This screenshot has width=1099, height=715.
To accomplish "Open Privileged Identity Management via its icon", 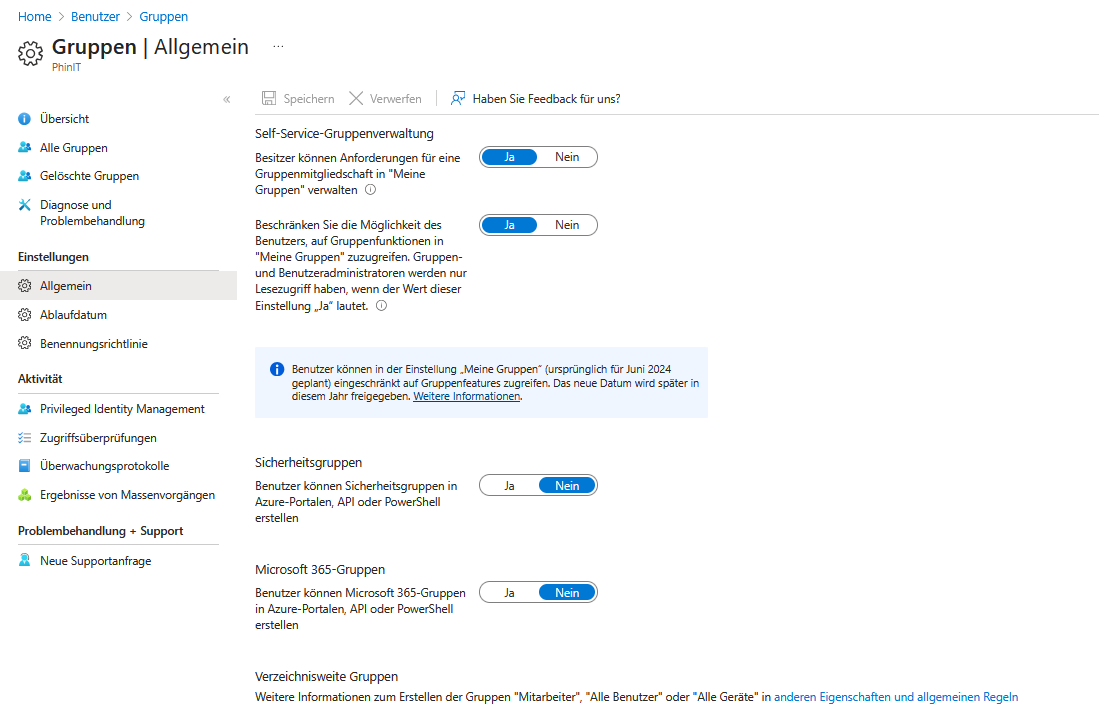I will [22, 409].
